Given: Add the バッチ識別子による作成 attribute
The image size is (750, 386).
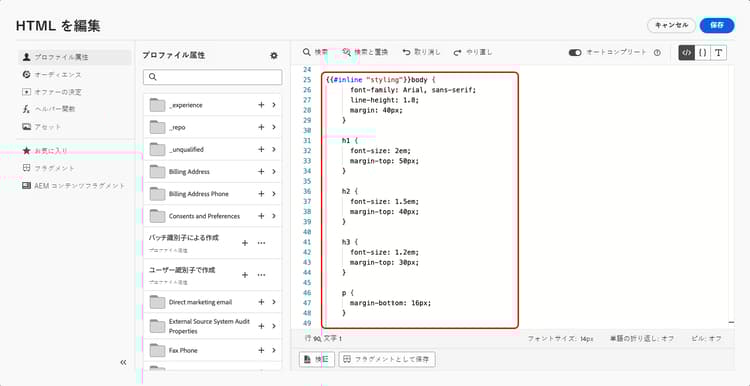Looking at the screenshot, I should tap(245, 243).
